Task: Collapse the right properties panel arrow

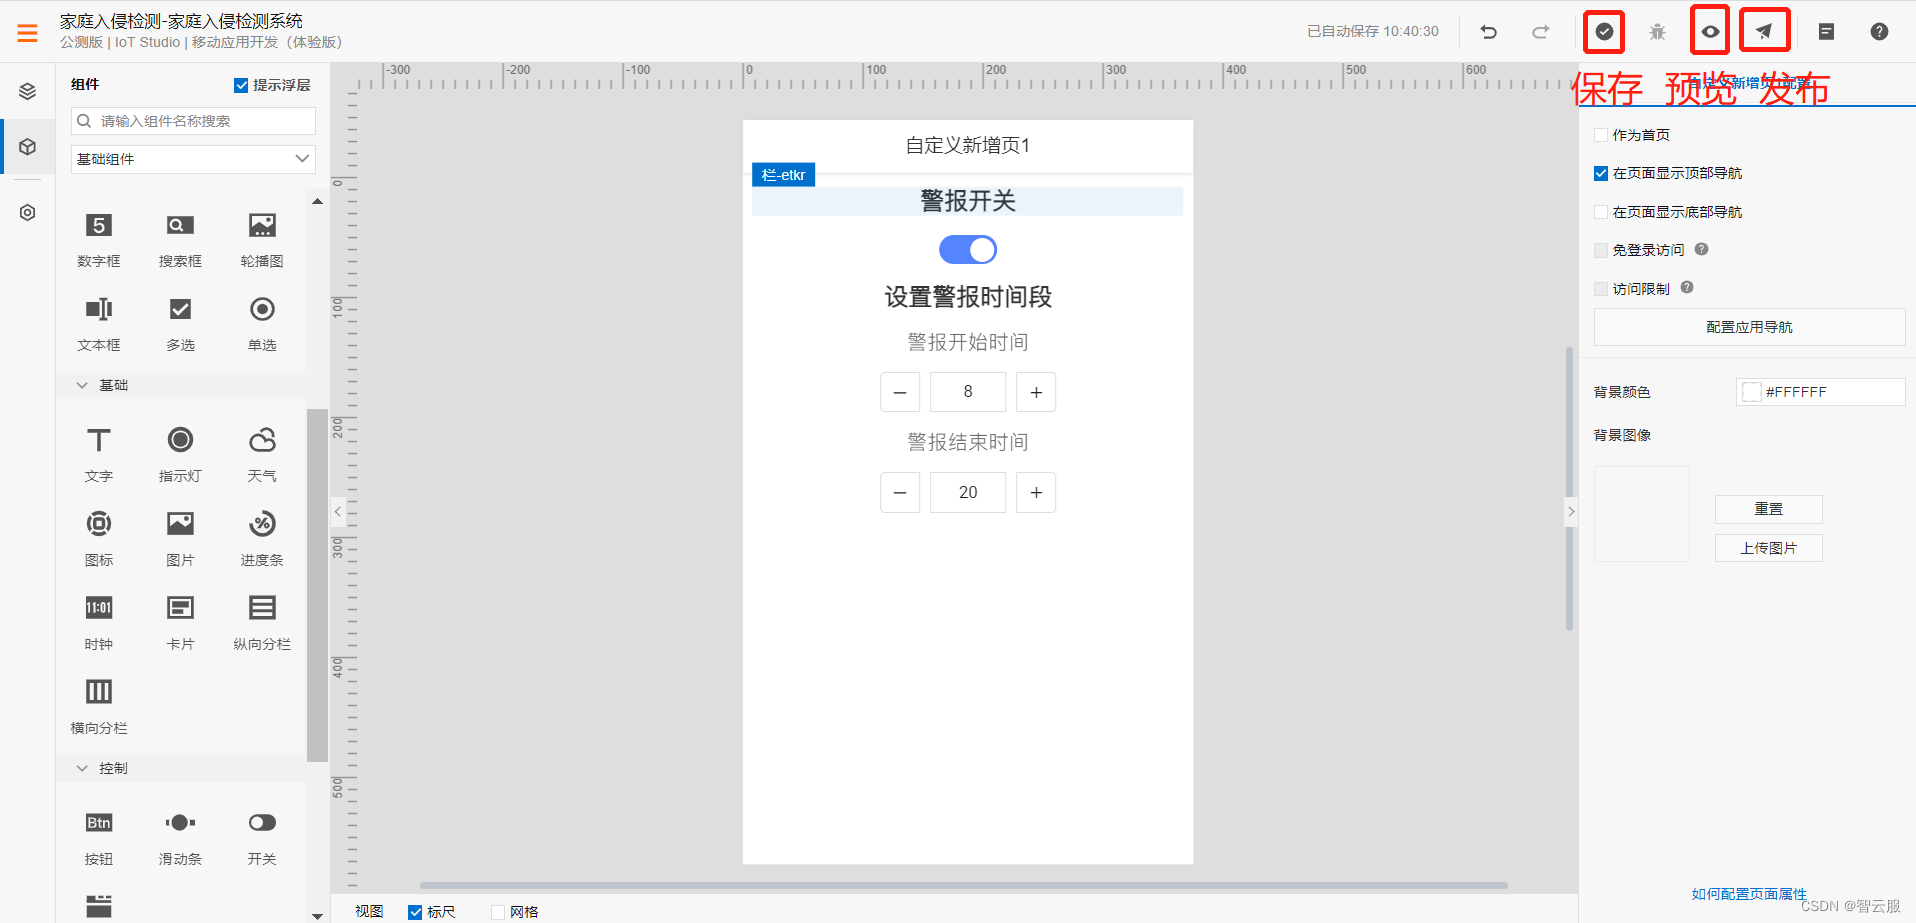Action: tap(1571, 512)
